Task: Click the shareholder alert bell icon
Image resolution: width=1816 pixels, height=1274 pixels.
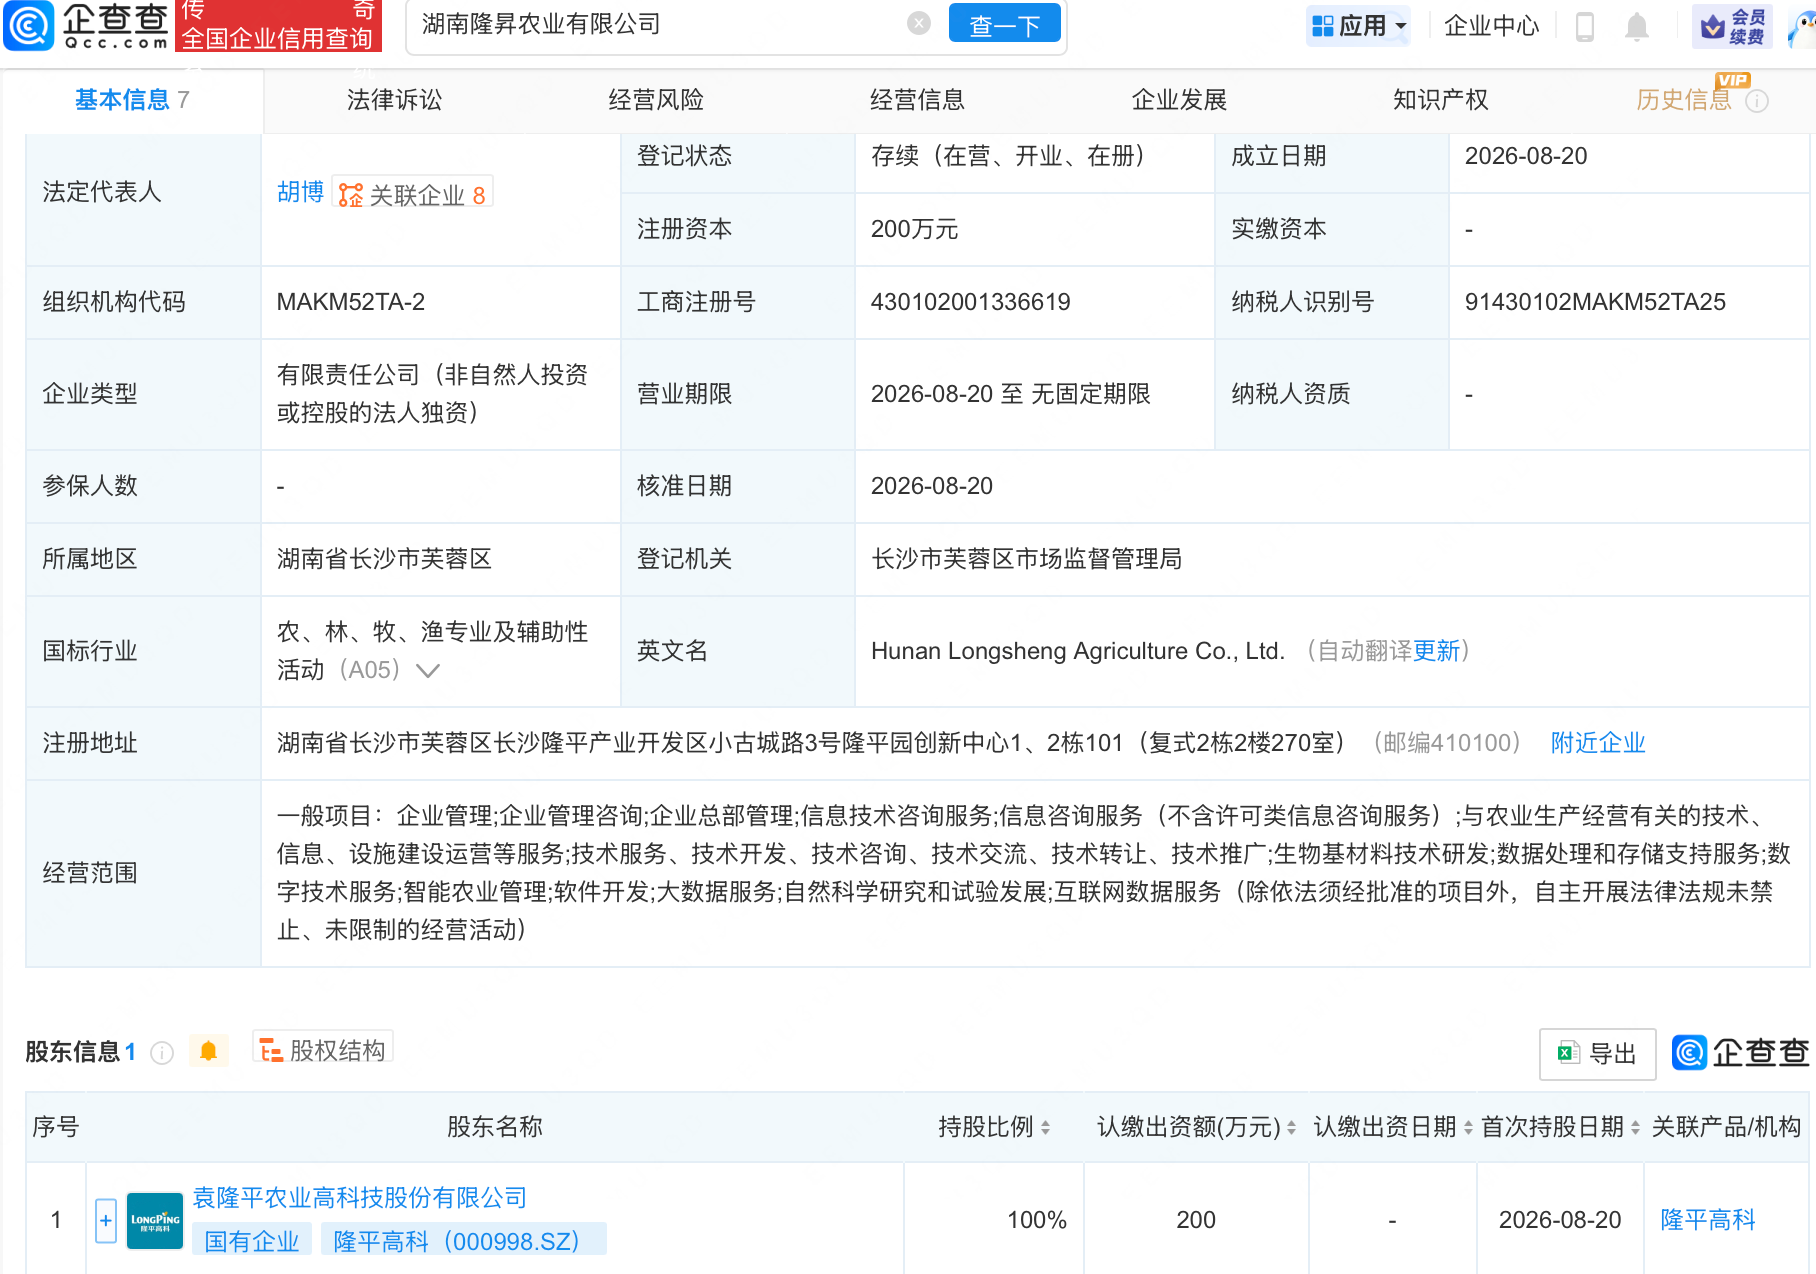Action: click(208, 1051)
